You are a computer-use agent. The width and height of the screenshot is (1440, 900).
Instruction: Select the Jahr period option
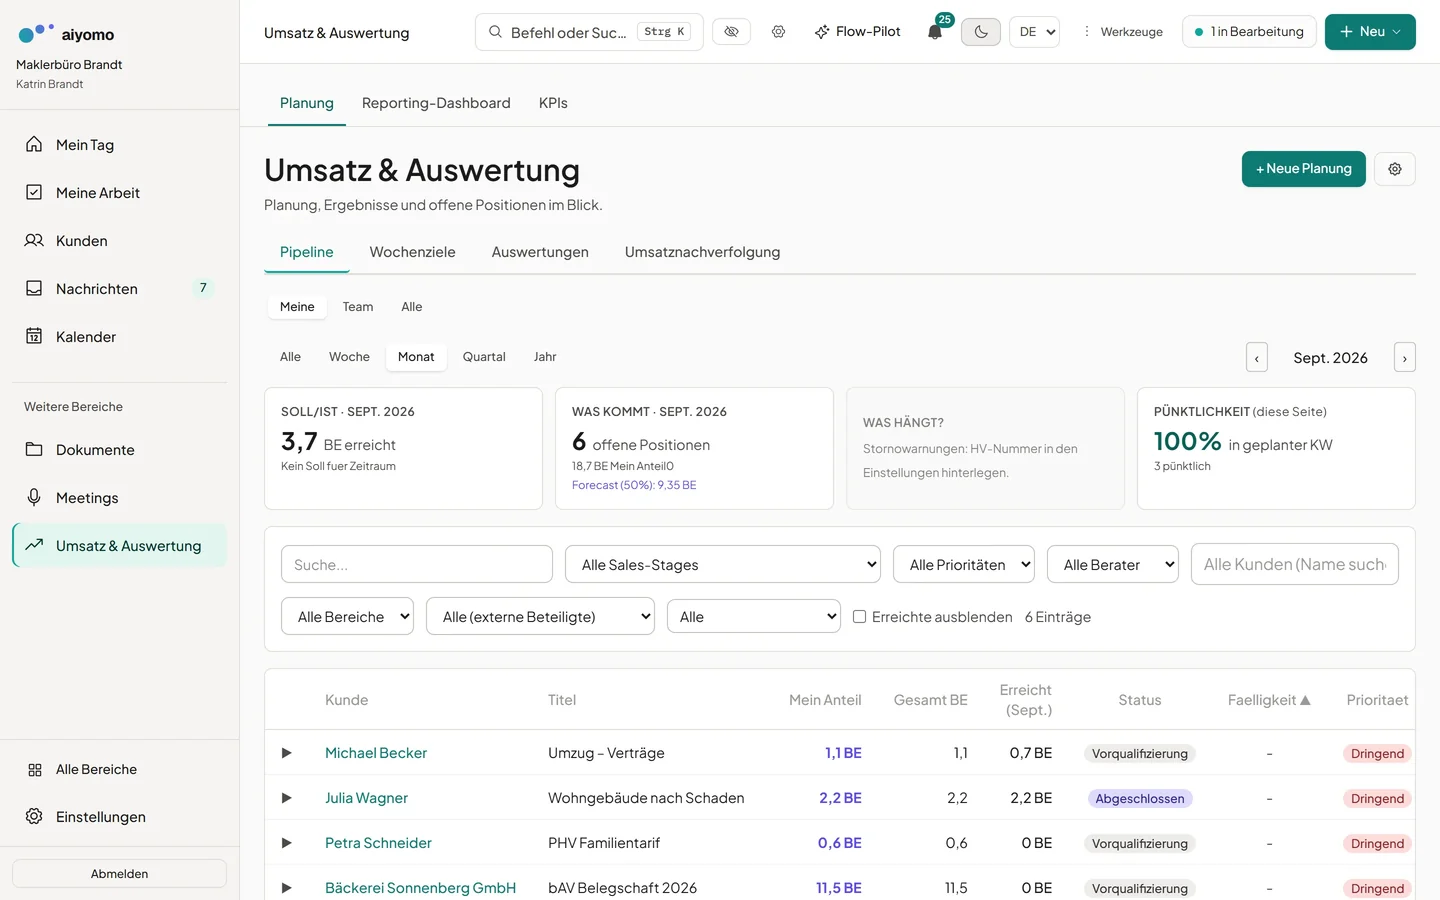pyautogui.click(x=545, y=357)
